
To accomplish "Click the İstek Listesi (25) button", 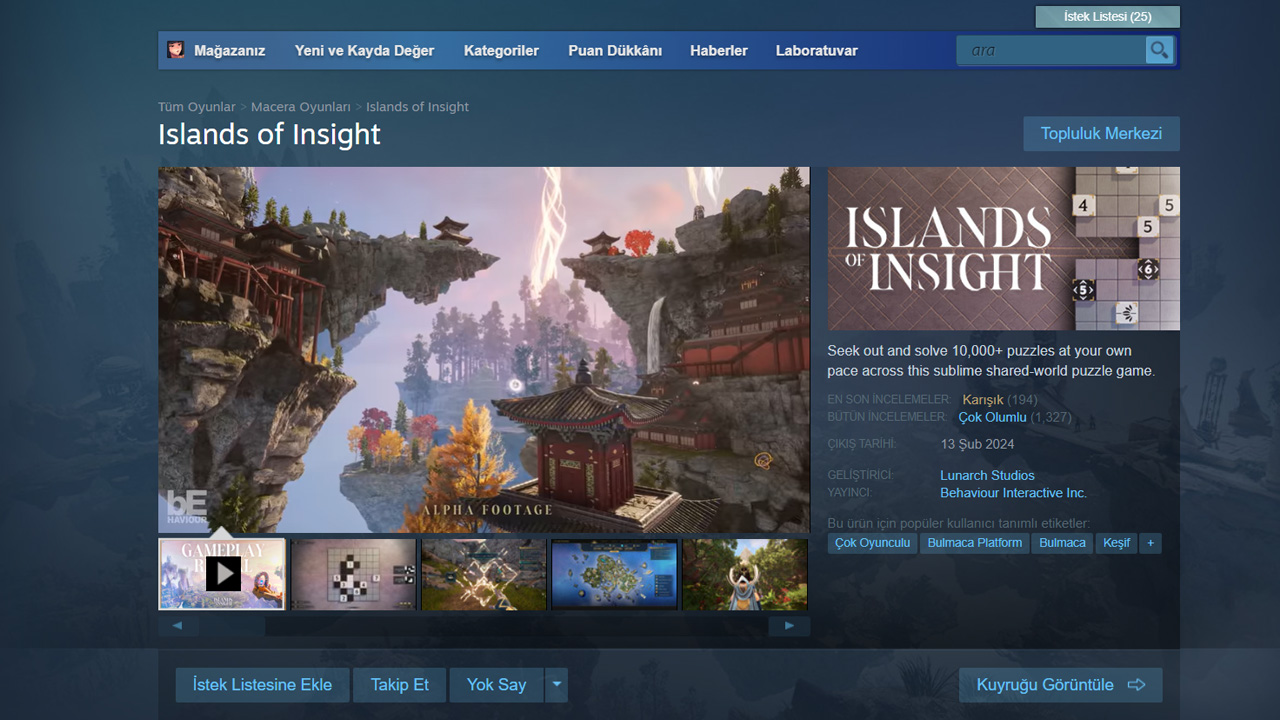I will (1107, 17).
